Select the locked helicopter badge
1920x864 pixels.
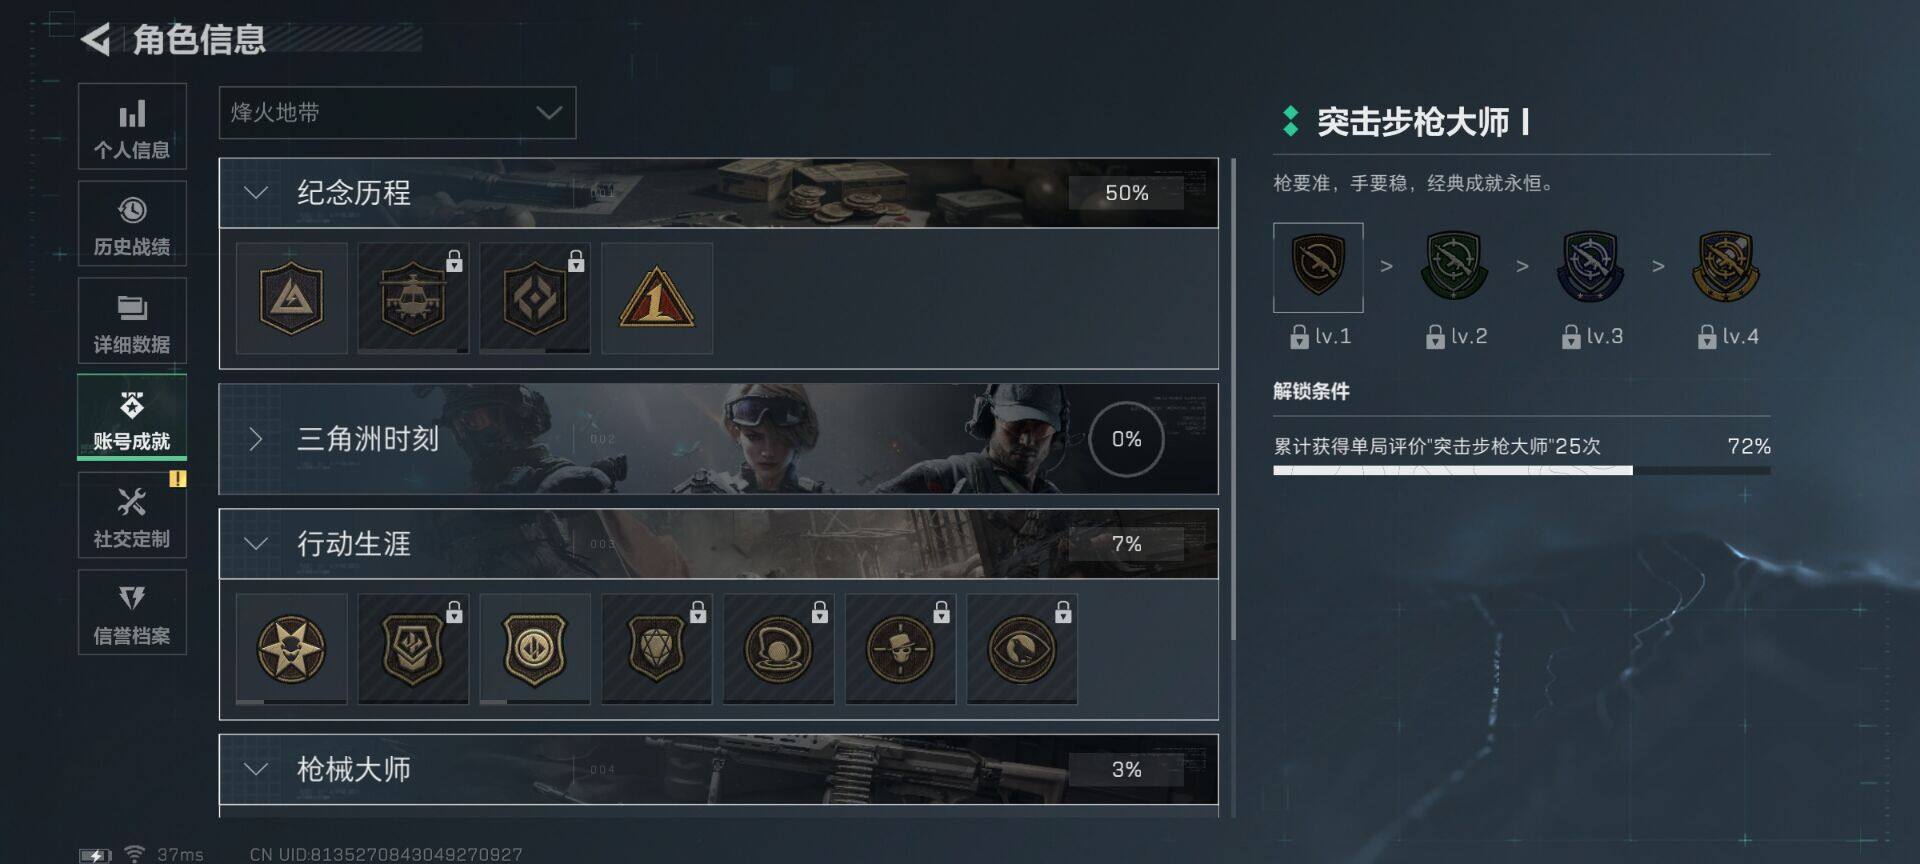[413, 298]
